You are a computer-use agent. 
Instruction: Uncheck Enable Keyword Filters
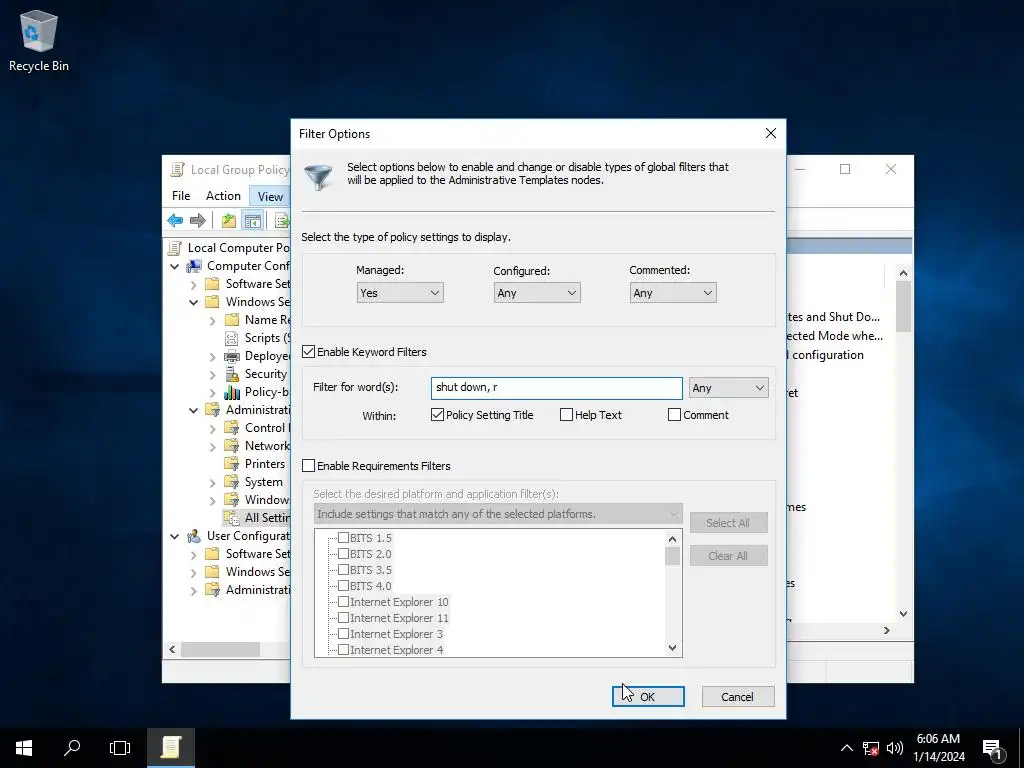[308, 352]
